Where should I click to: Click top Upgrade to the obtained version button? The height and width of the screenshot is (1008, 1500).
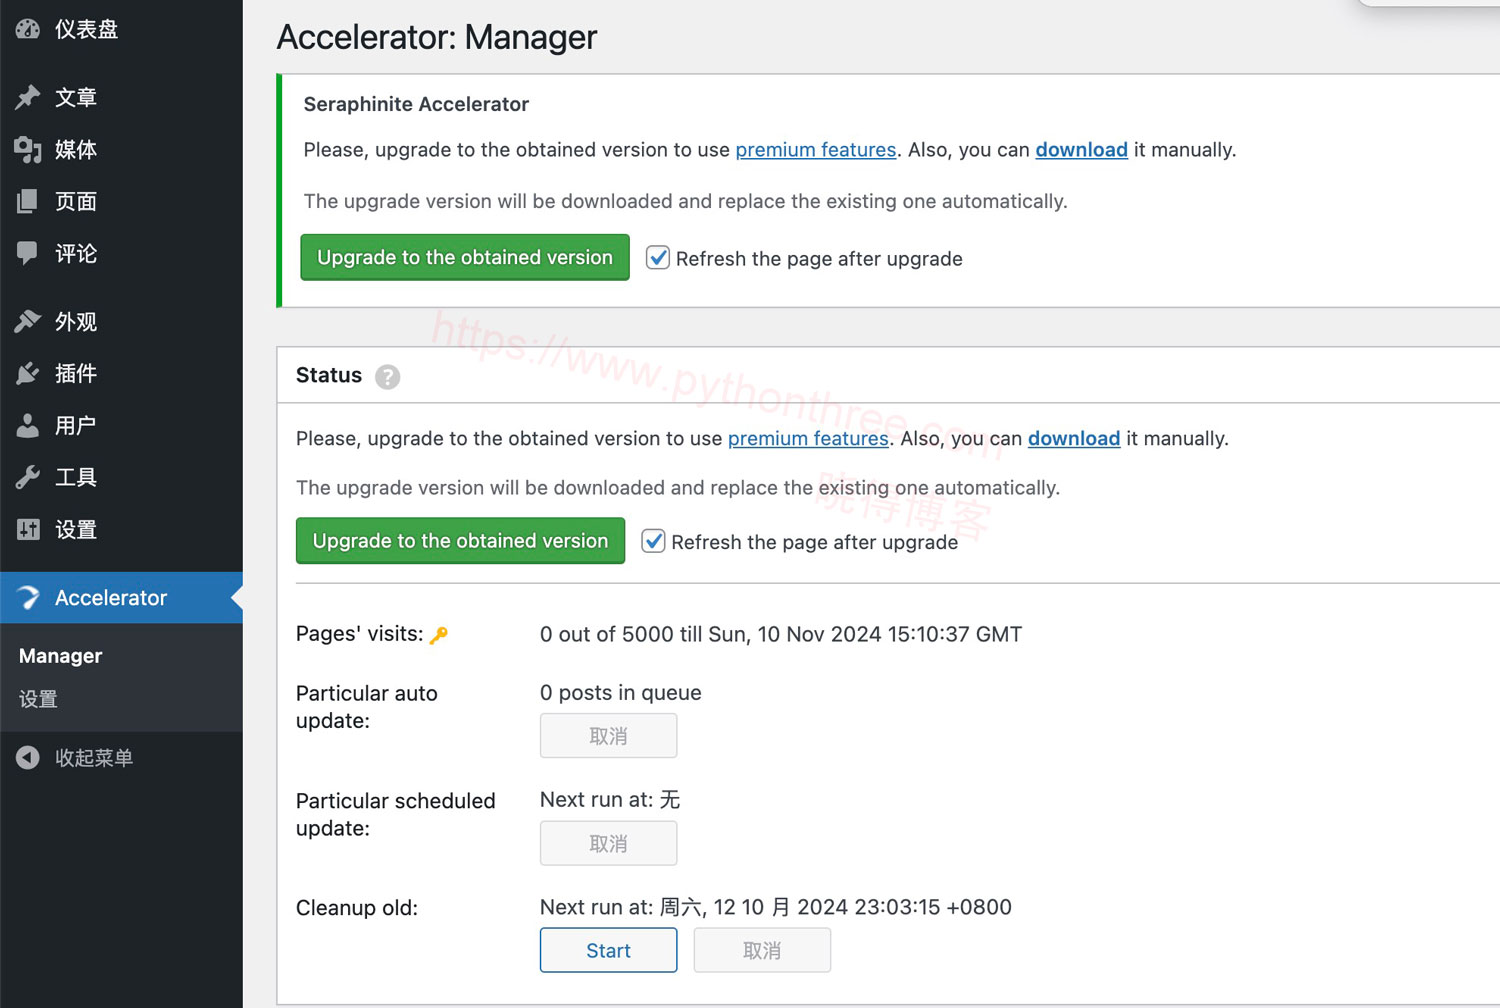pos(465,257)
